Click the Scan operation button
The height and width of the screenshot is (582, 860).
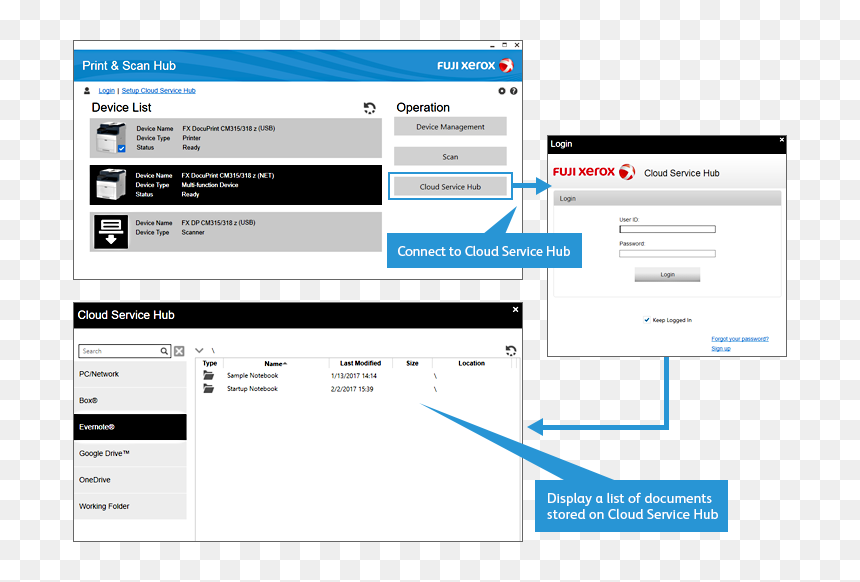click(x=450, y=156)
